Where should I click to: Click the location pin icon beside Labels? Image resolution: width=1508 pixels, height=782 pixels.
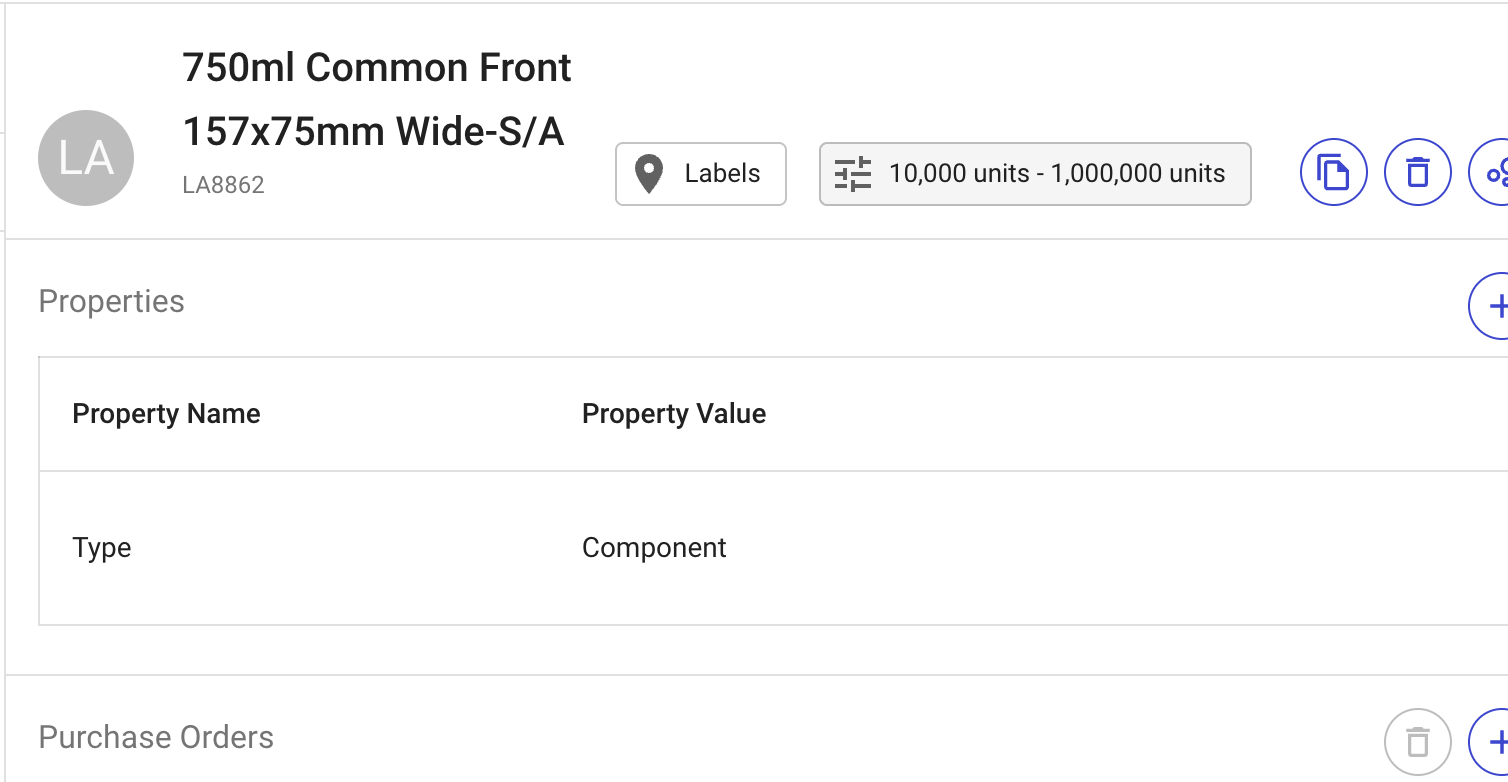click(649, 174)
